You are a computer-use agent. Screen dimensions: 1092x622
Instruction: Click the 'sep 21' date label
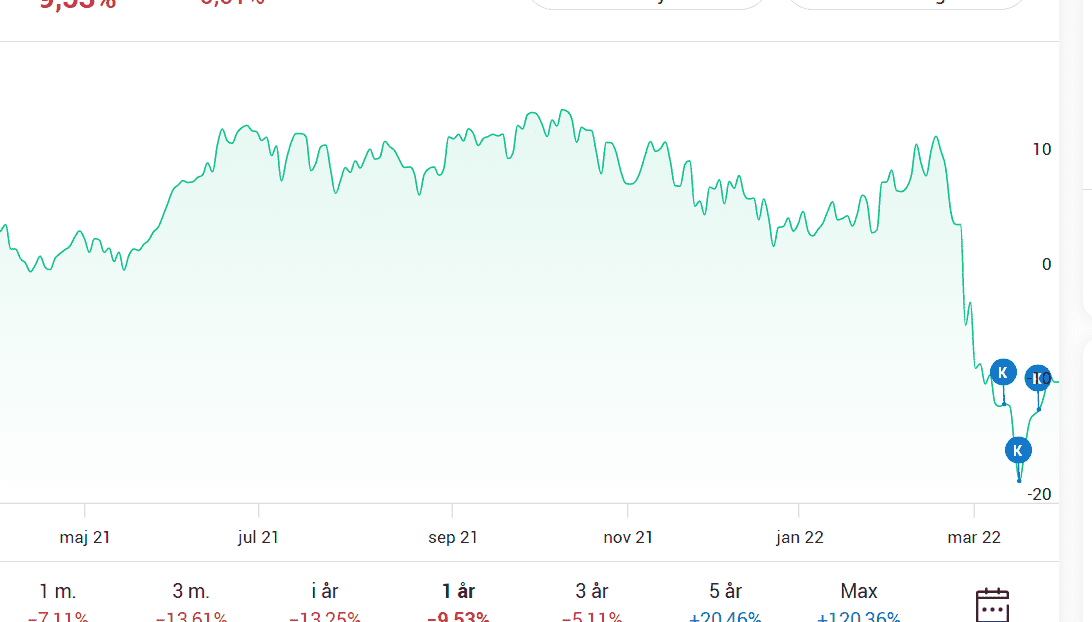click(453, 538)
